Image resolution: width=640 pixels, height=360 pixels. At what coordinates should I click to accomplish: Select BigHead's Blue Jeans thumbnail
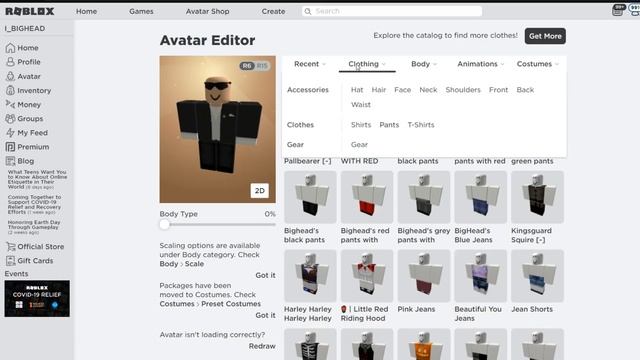click(x=480, y=197)
